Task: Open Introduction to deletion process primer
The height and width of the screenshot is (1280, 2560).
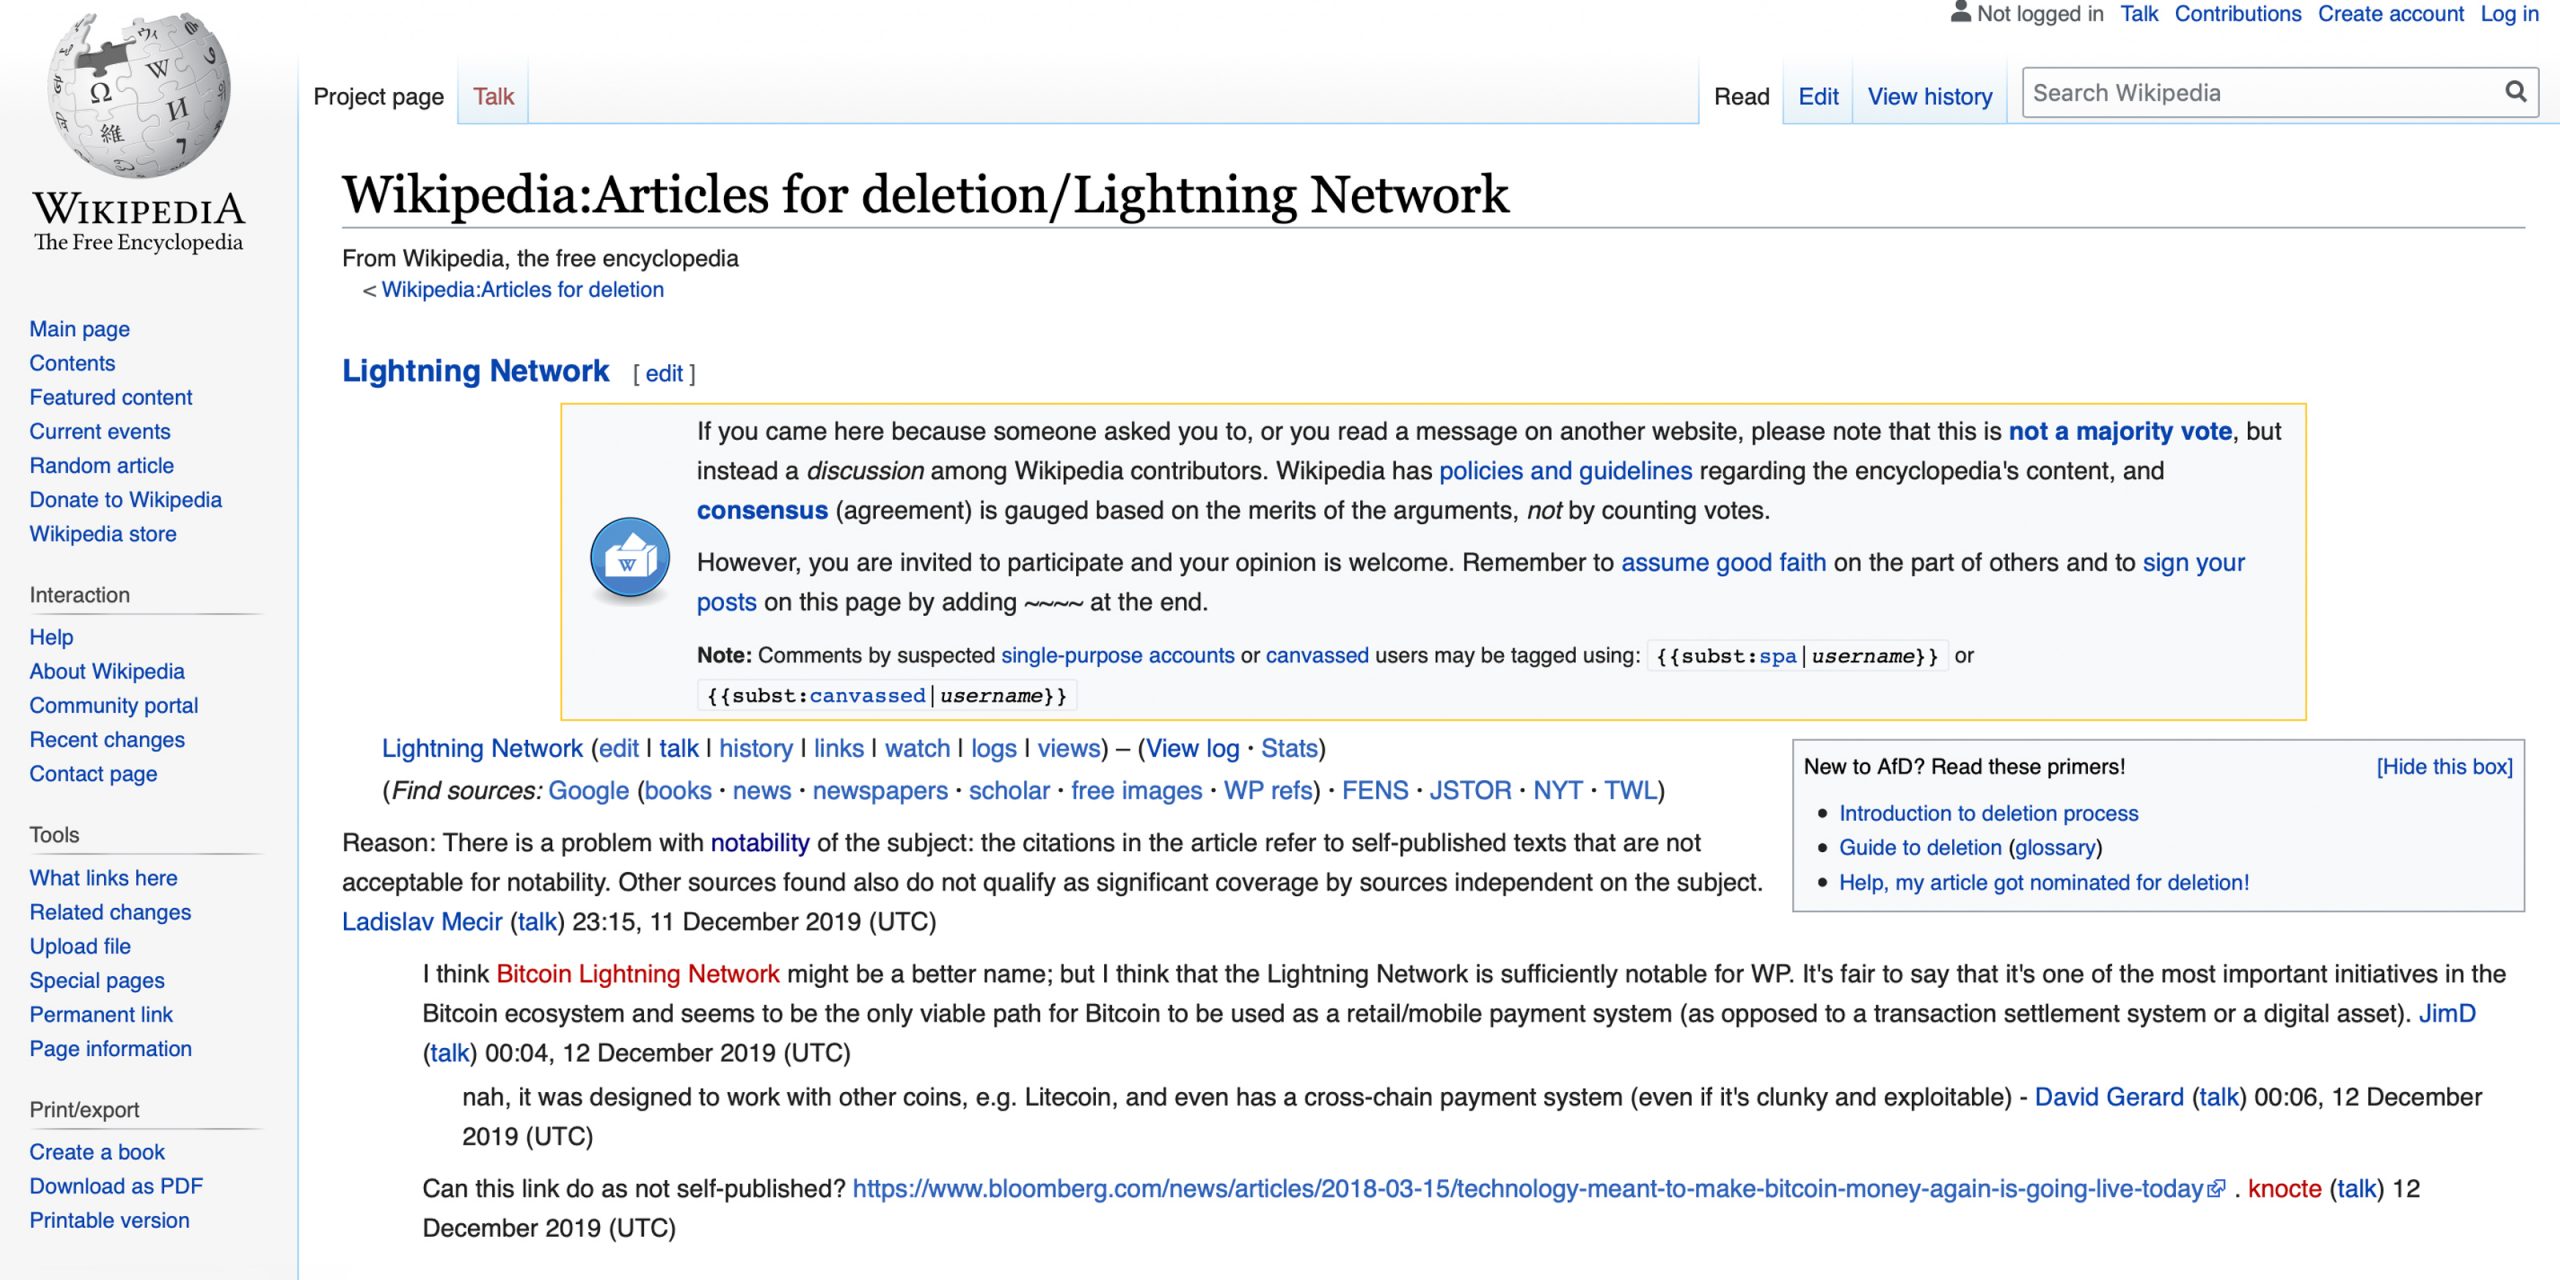Action: coord(1988,813)
